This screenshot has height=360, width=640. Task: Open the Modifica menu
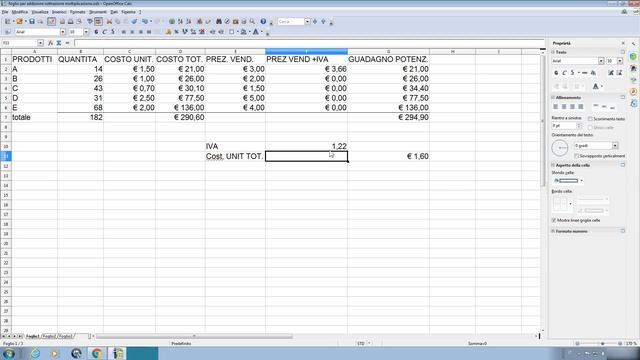20,12
